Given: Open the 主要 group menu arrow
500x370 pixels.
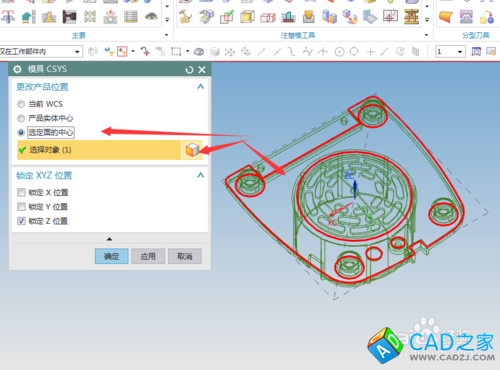Looking at the screenshot, I should point(167,35).
